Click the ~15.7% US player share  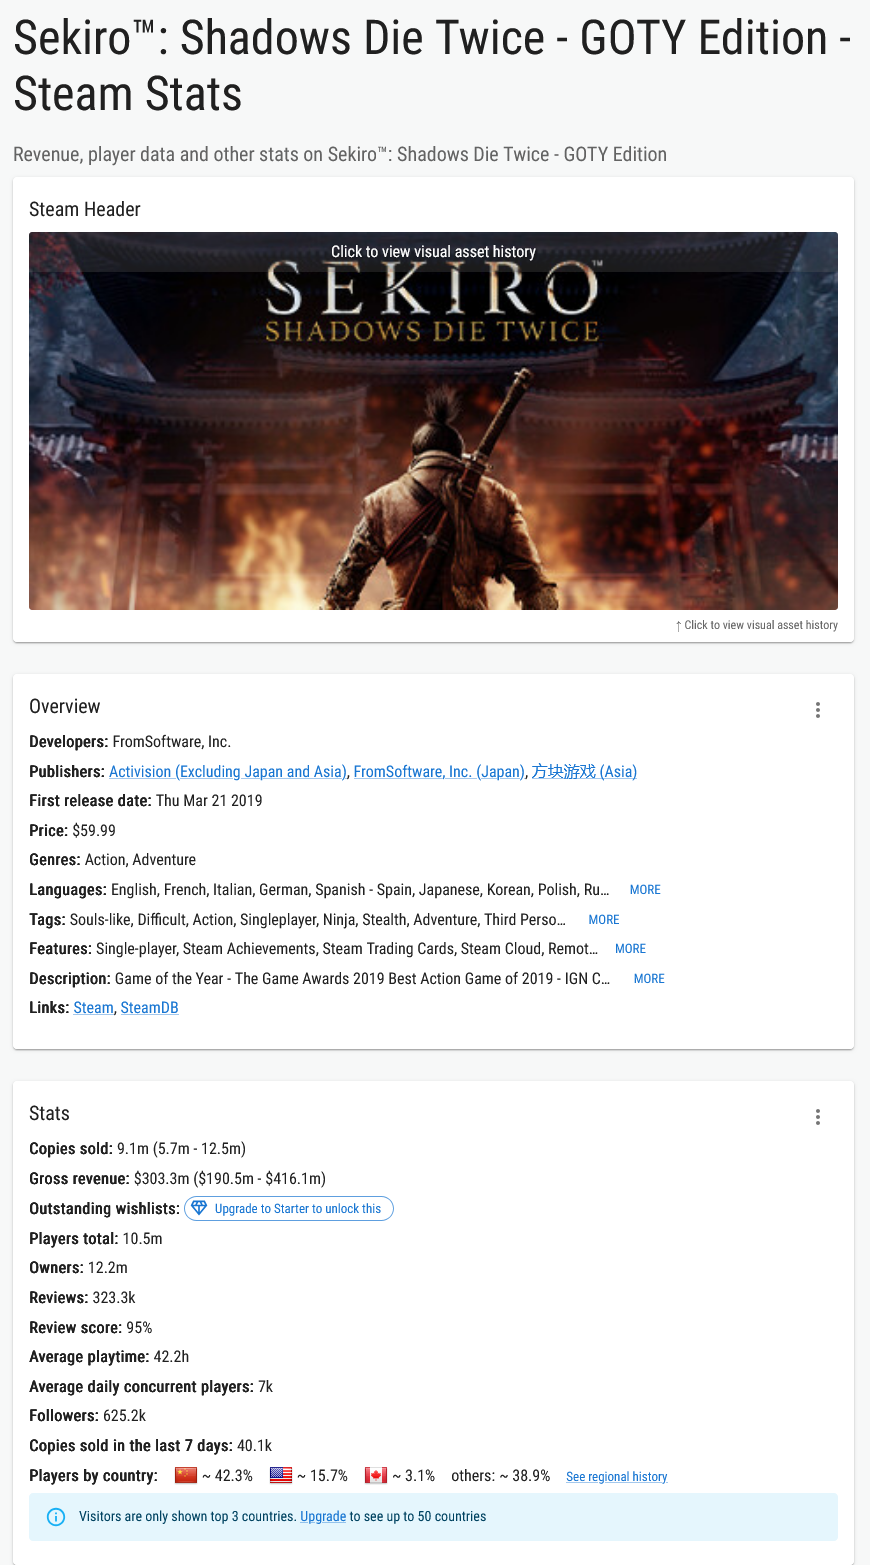coord(322,1476)
